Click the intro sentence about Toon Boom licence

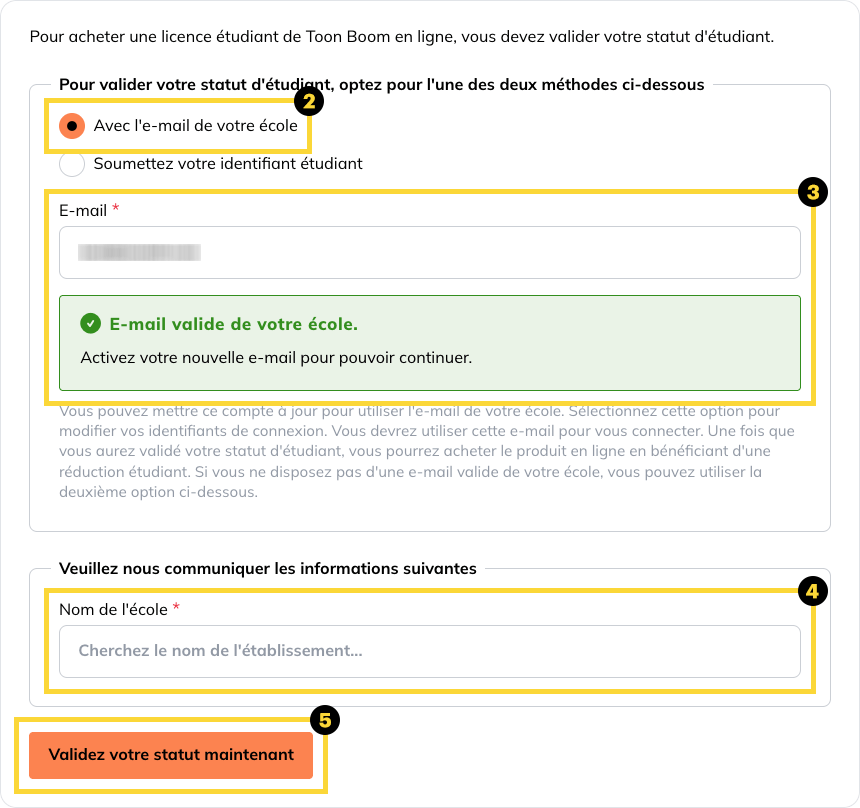(402, 38)
